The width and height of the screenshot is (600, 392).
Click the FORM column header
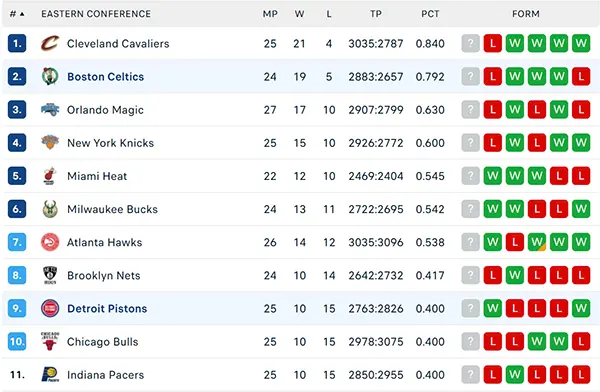tap(526, 14)
